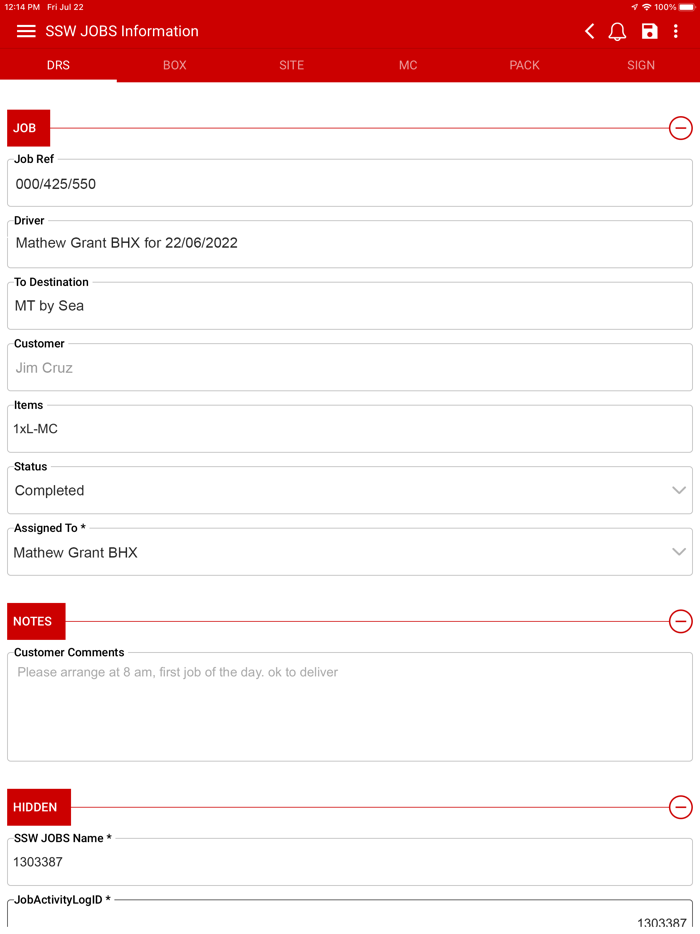
Task: Check the battery indicator in status bar
Action: pos(686,7)
